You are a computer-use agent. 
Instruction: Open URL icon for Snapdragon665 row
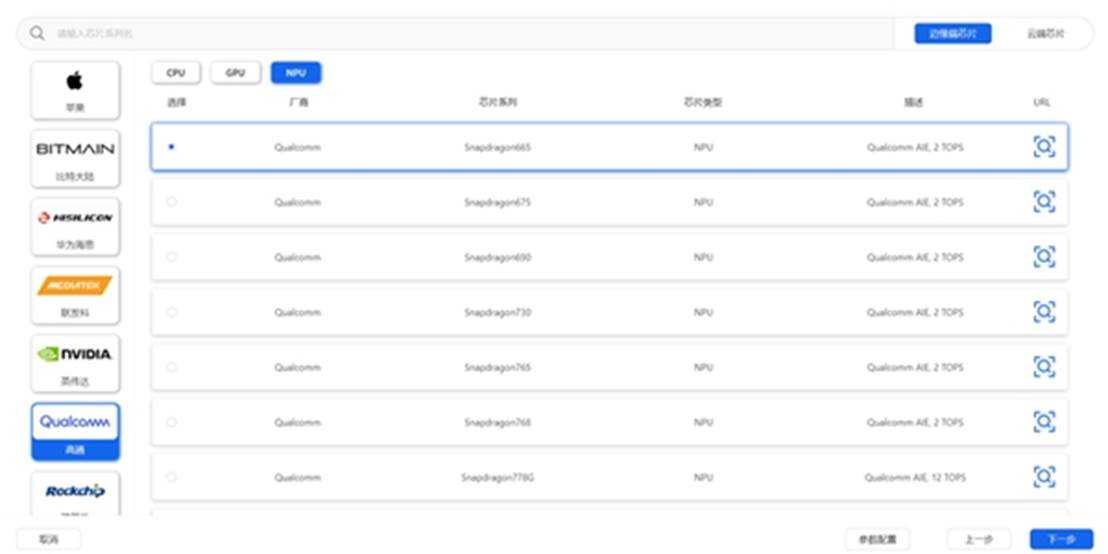pos(1044,147)
